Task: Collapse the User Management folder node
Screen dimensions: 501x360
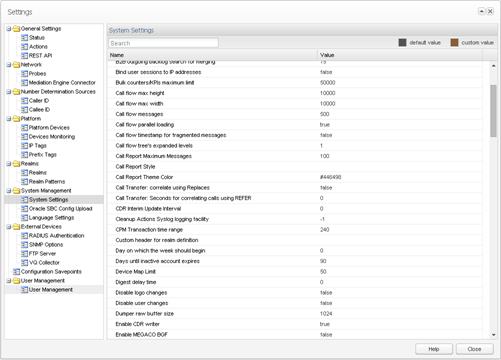Action: (x=9, y=281)
